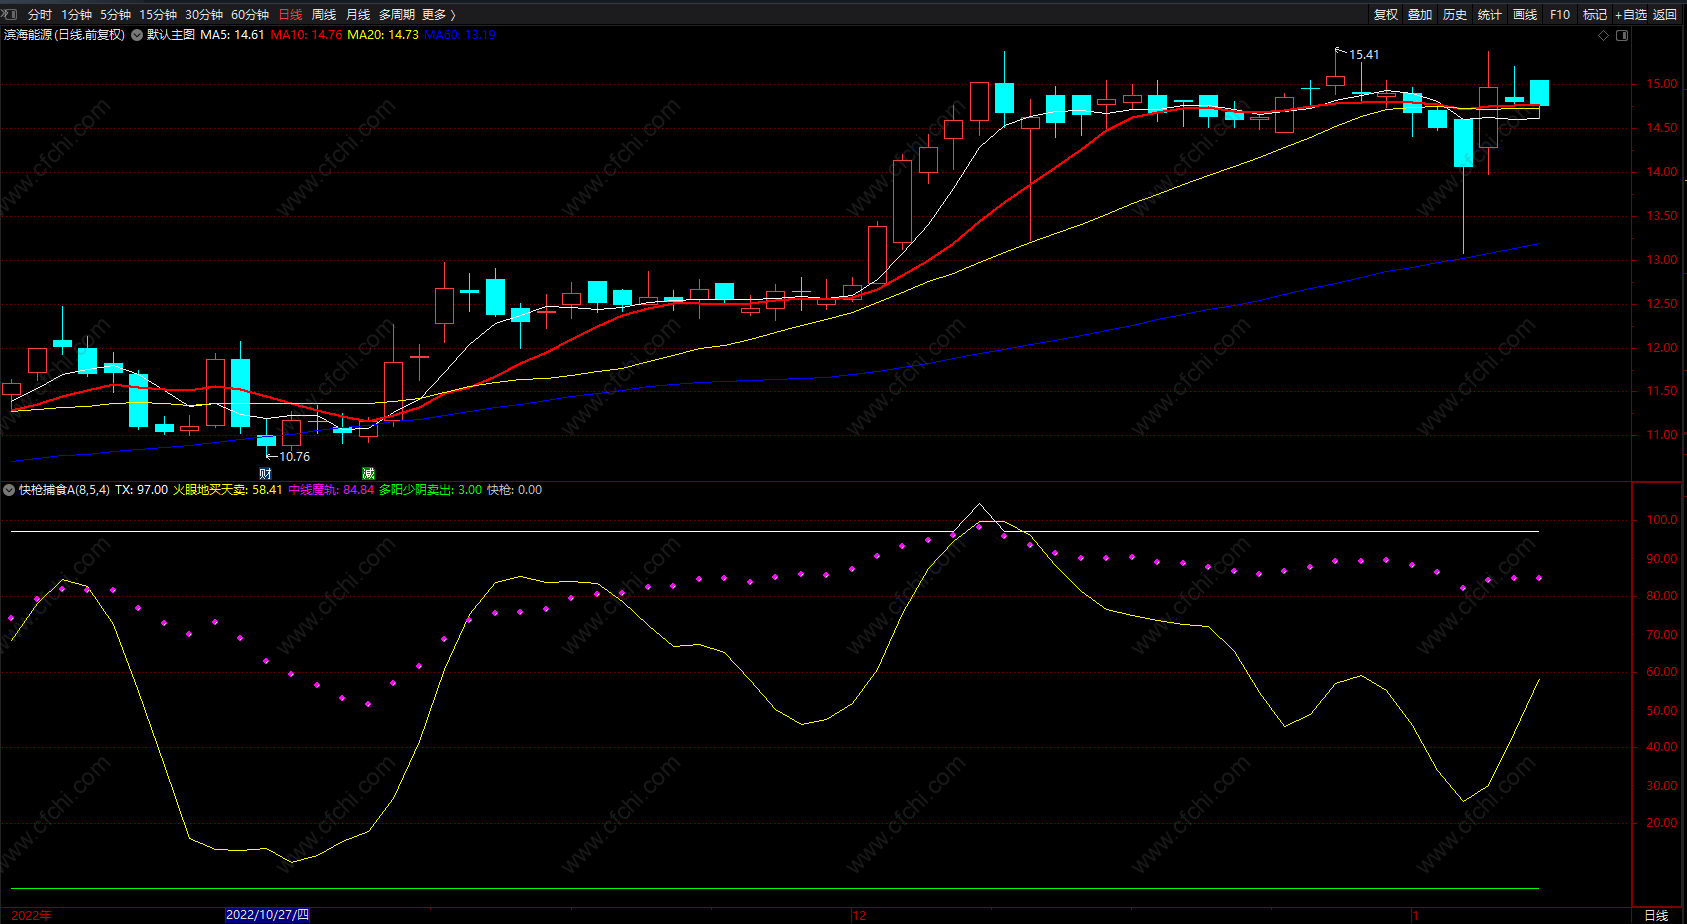This screenshot has height=924, width=1687.
Task: Select the 30分钟 period tab
Action: pos(204,15)
